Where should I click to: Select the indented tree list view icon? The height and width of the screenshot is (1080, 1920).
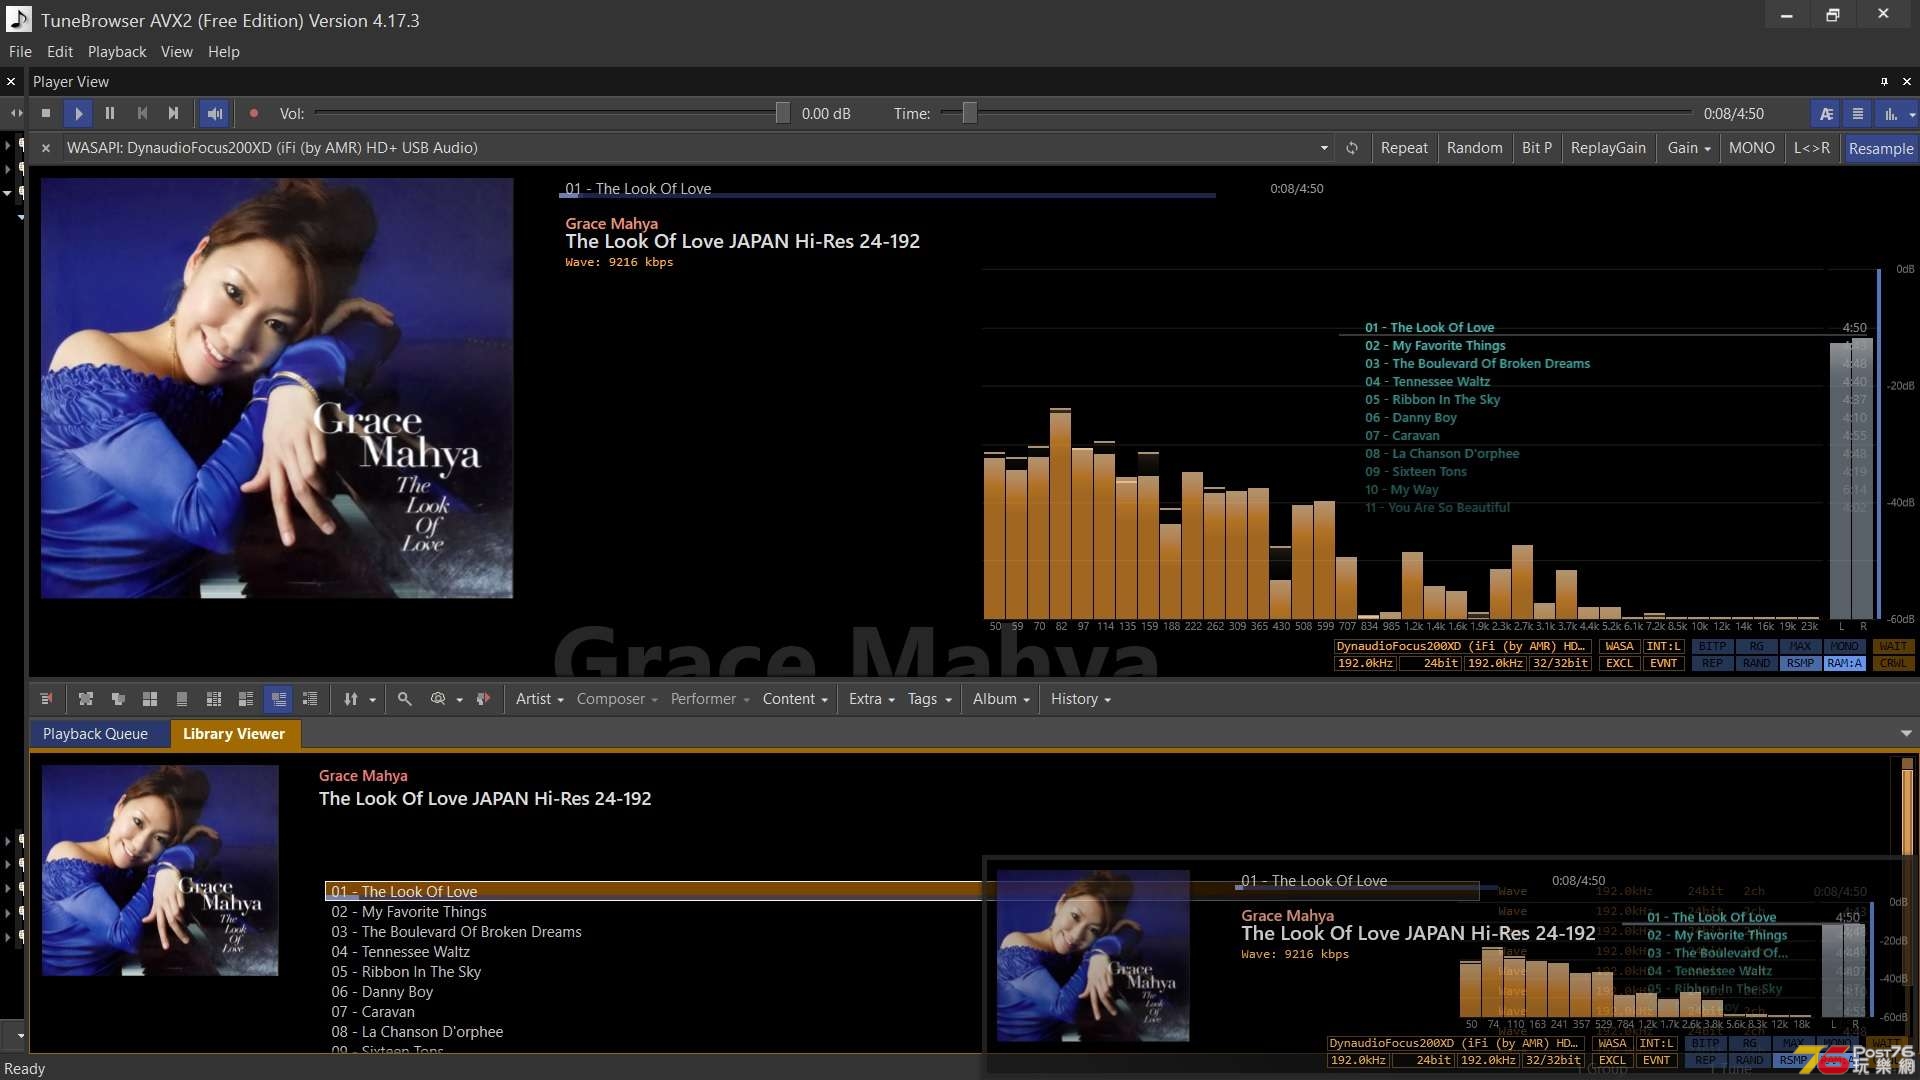(310, 699)
